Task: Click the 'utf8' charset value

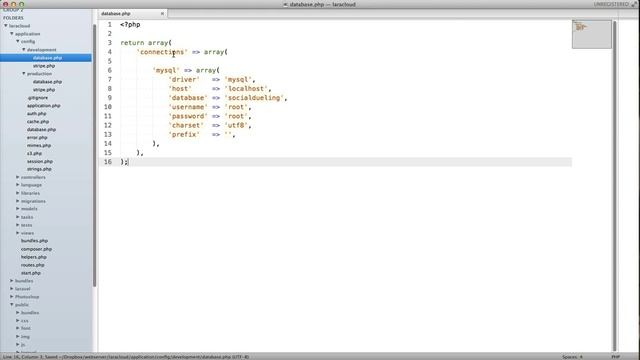Action: (x=236, y=125)
